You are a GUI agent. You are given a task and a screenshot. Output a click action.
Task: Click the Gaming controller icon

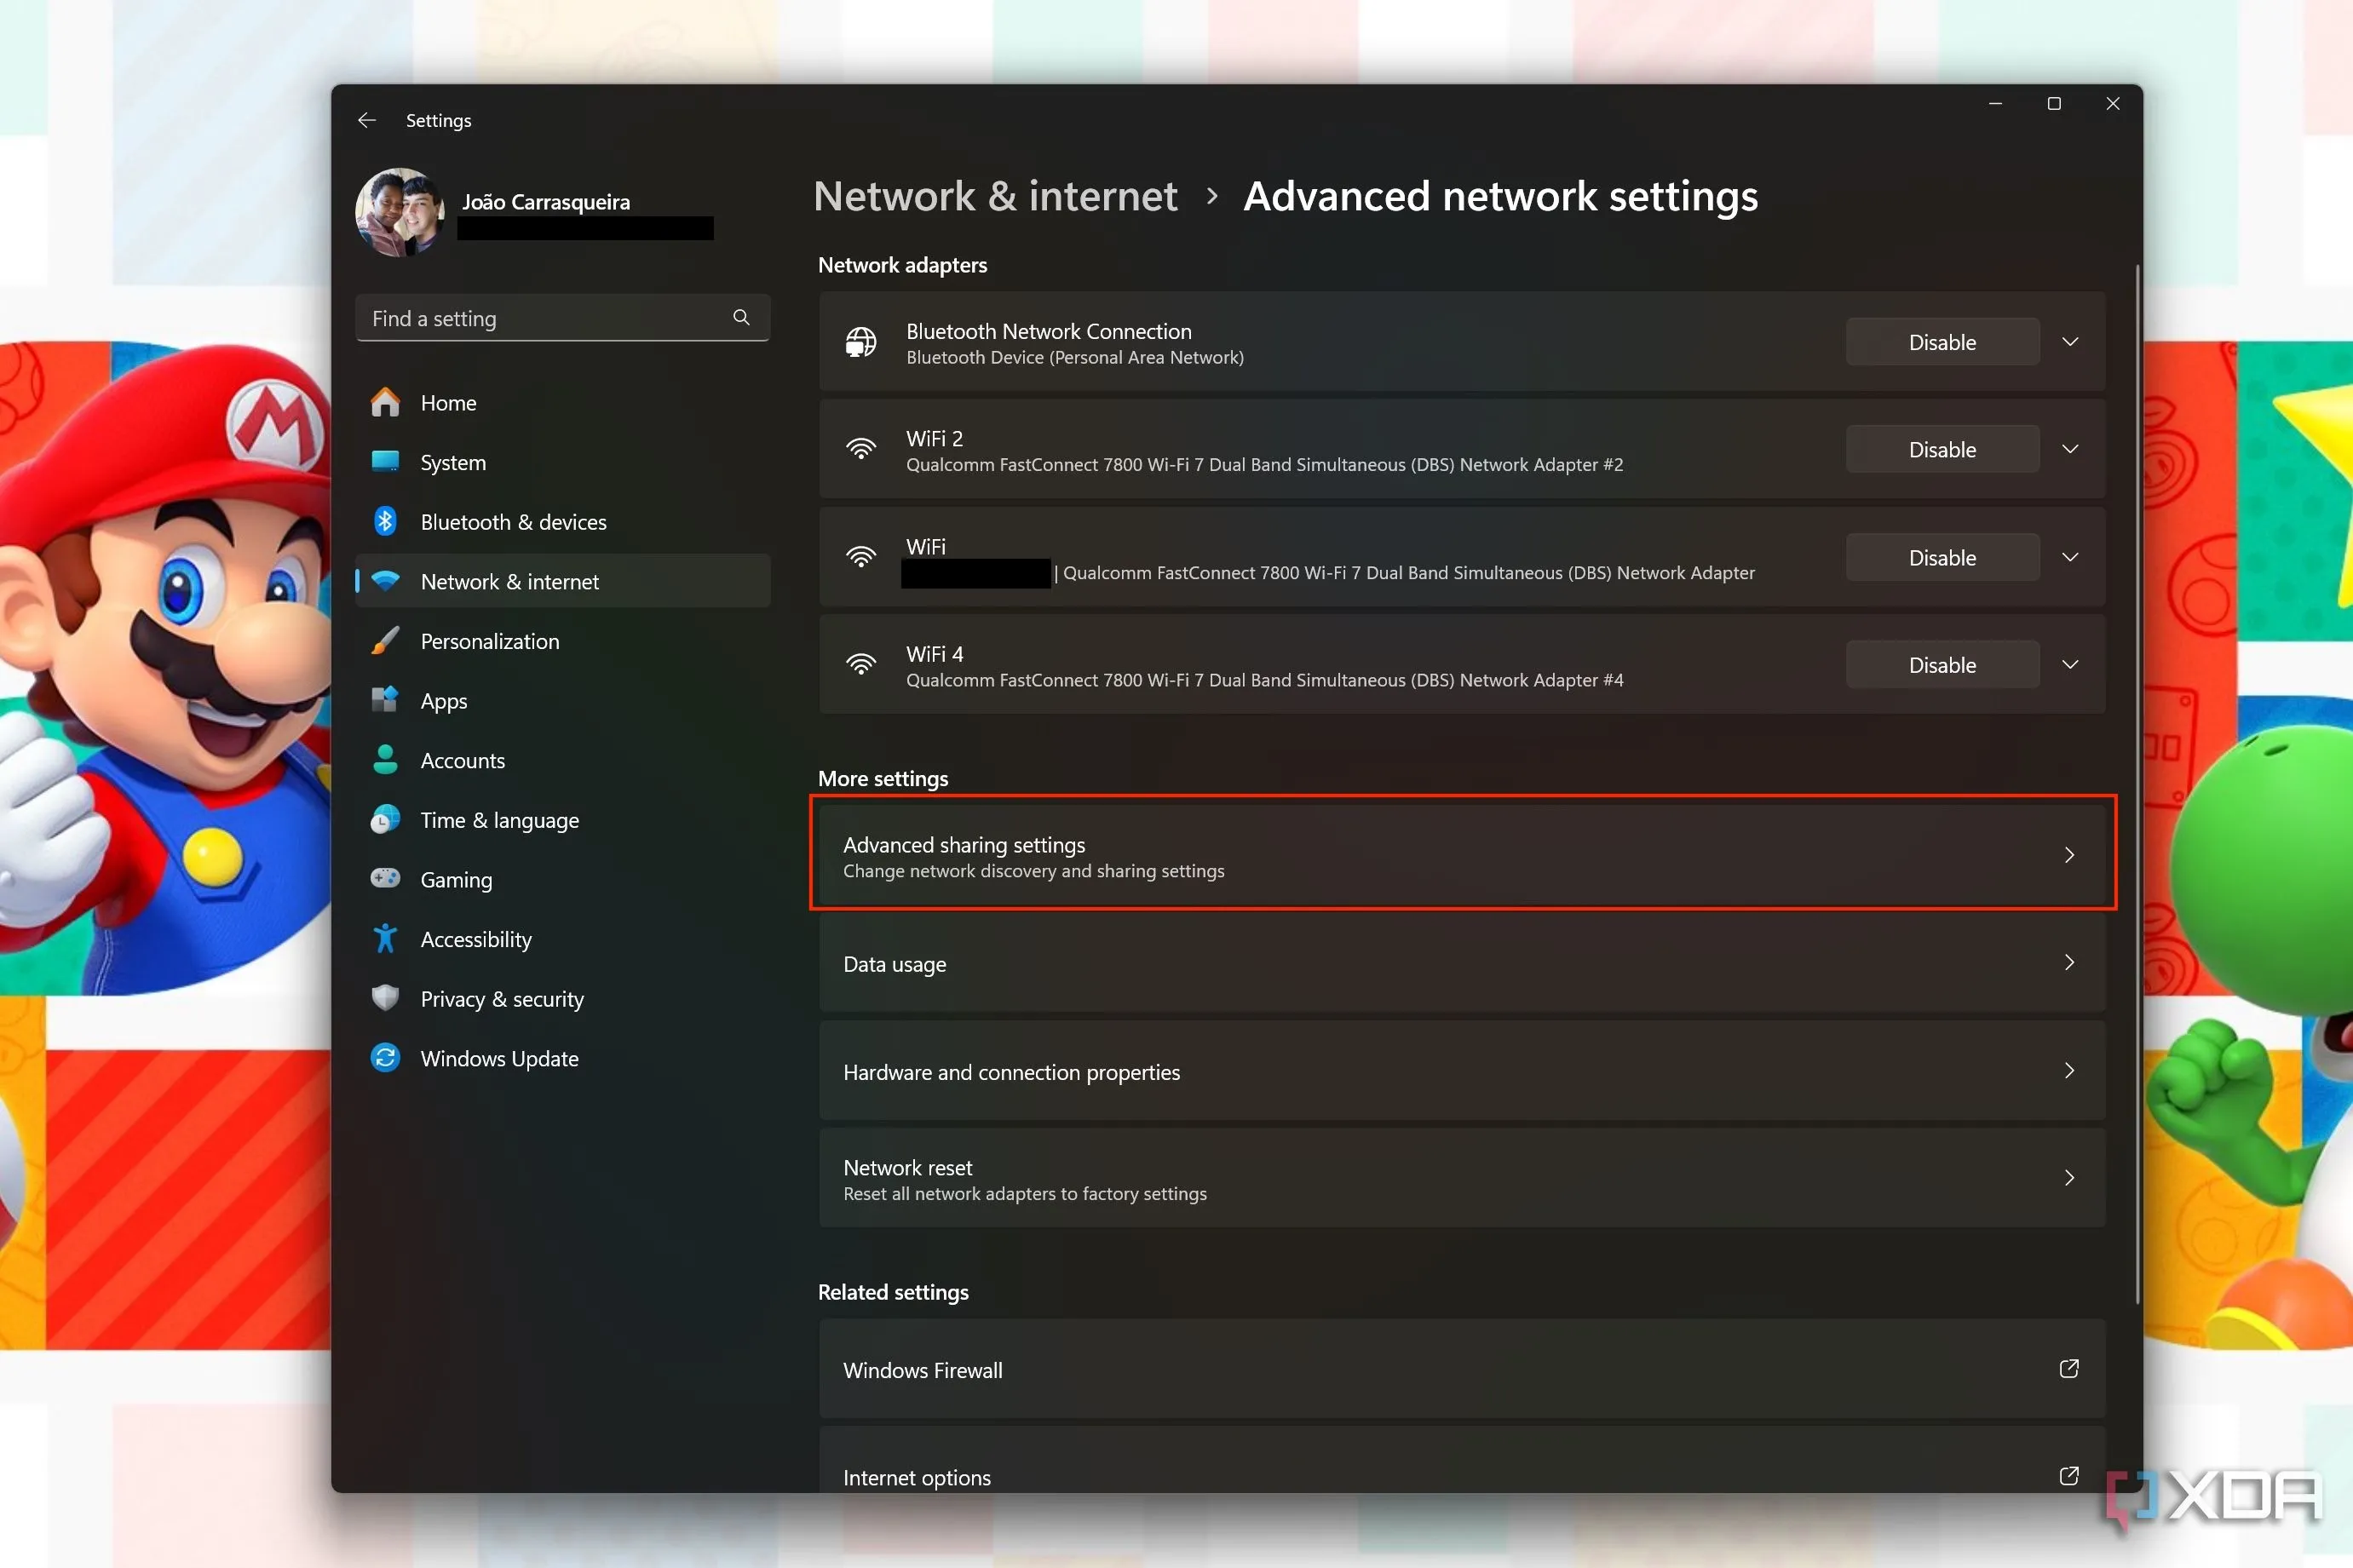click(385, 879)
